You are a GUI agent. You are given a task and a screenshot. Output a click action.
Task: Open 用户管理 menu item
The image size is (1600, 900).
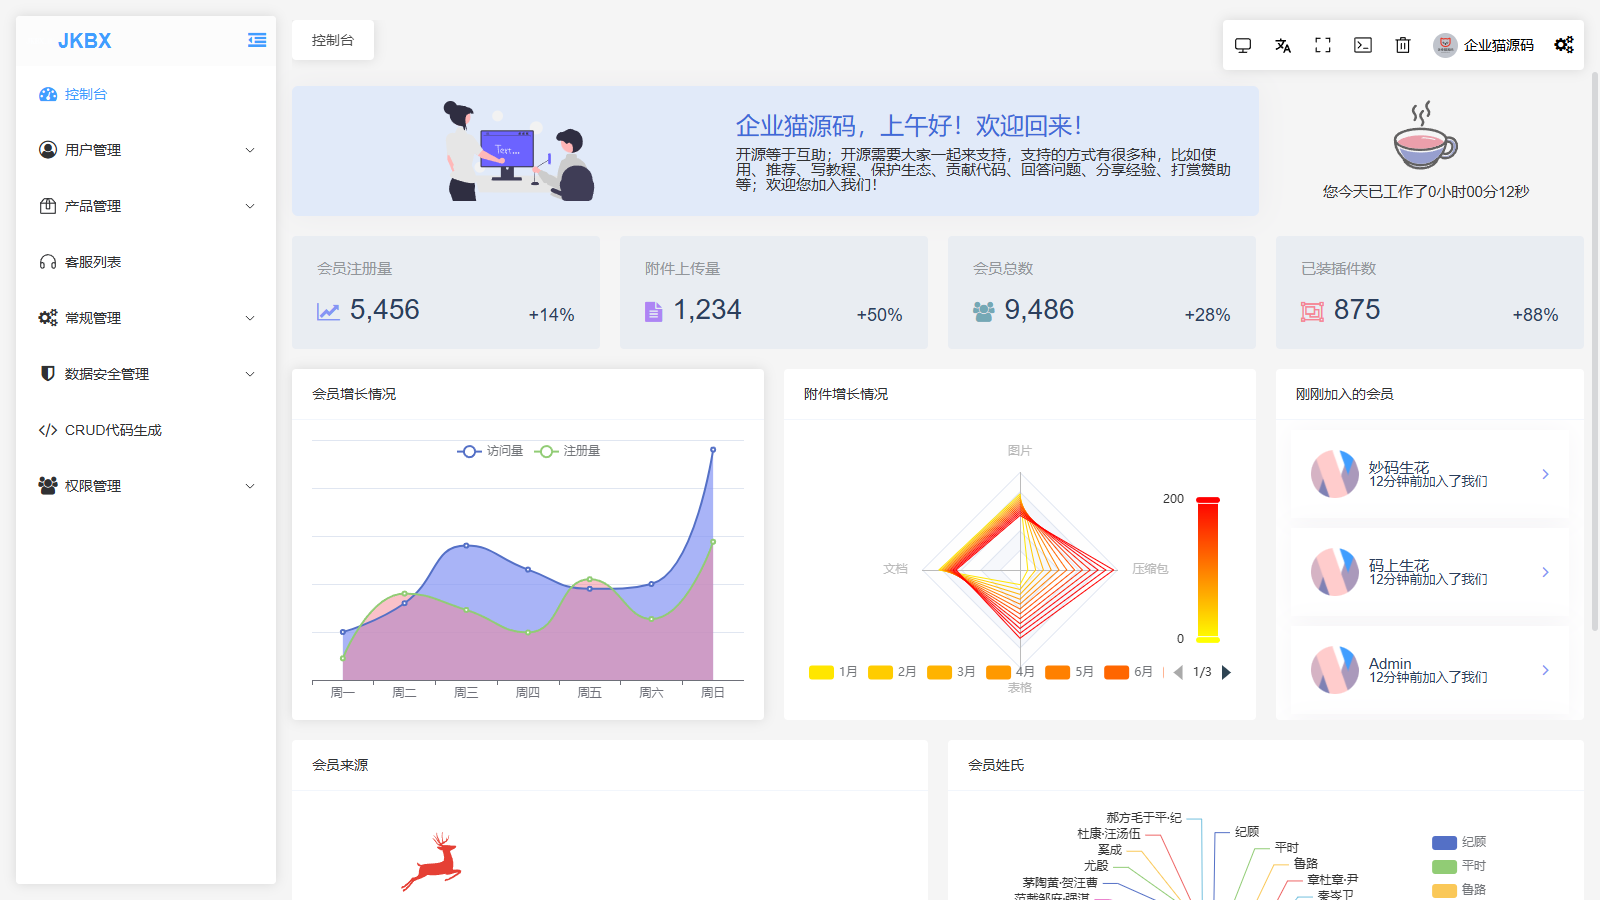coord(146,150)
